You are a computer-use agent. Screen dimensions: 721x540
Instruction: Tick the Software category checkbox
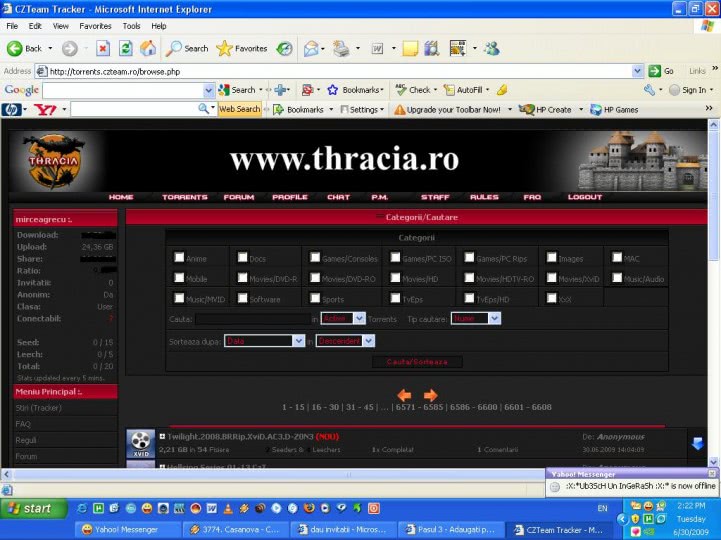(243, 298)
